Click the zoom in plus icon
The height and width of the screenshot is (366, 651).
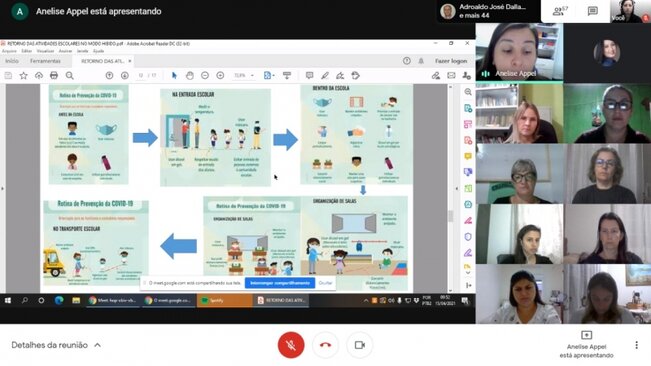tap(220, 76)
